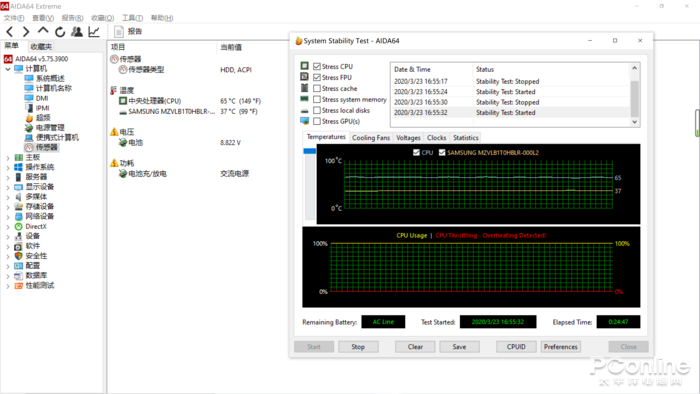Open the graph chart toolbar icon
This screenshot has height=394, width=700.
coord(94,32)
